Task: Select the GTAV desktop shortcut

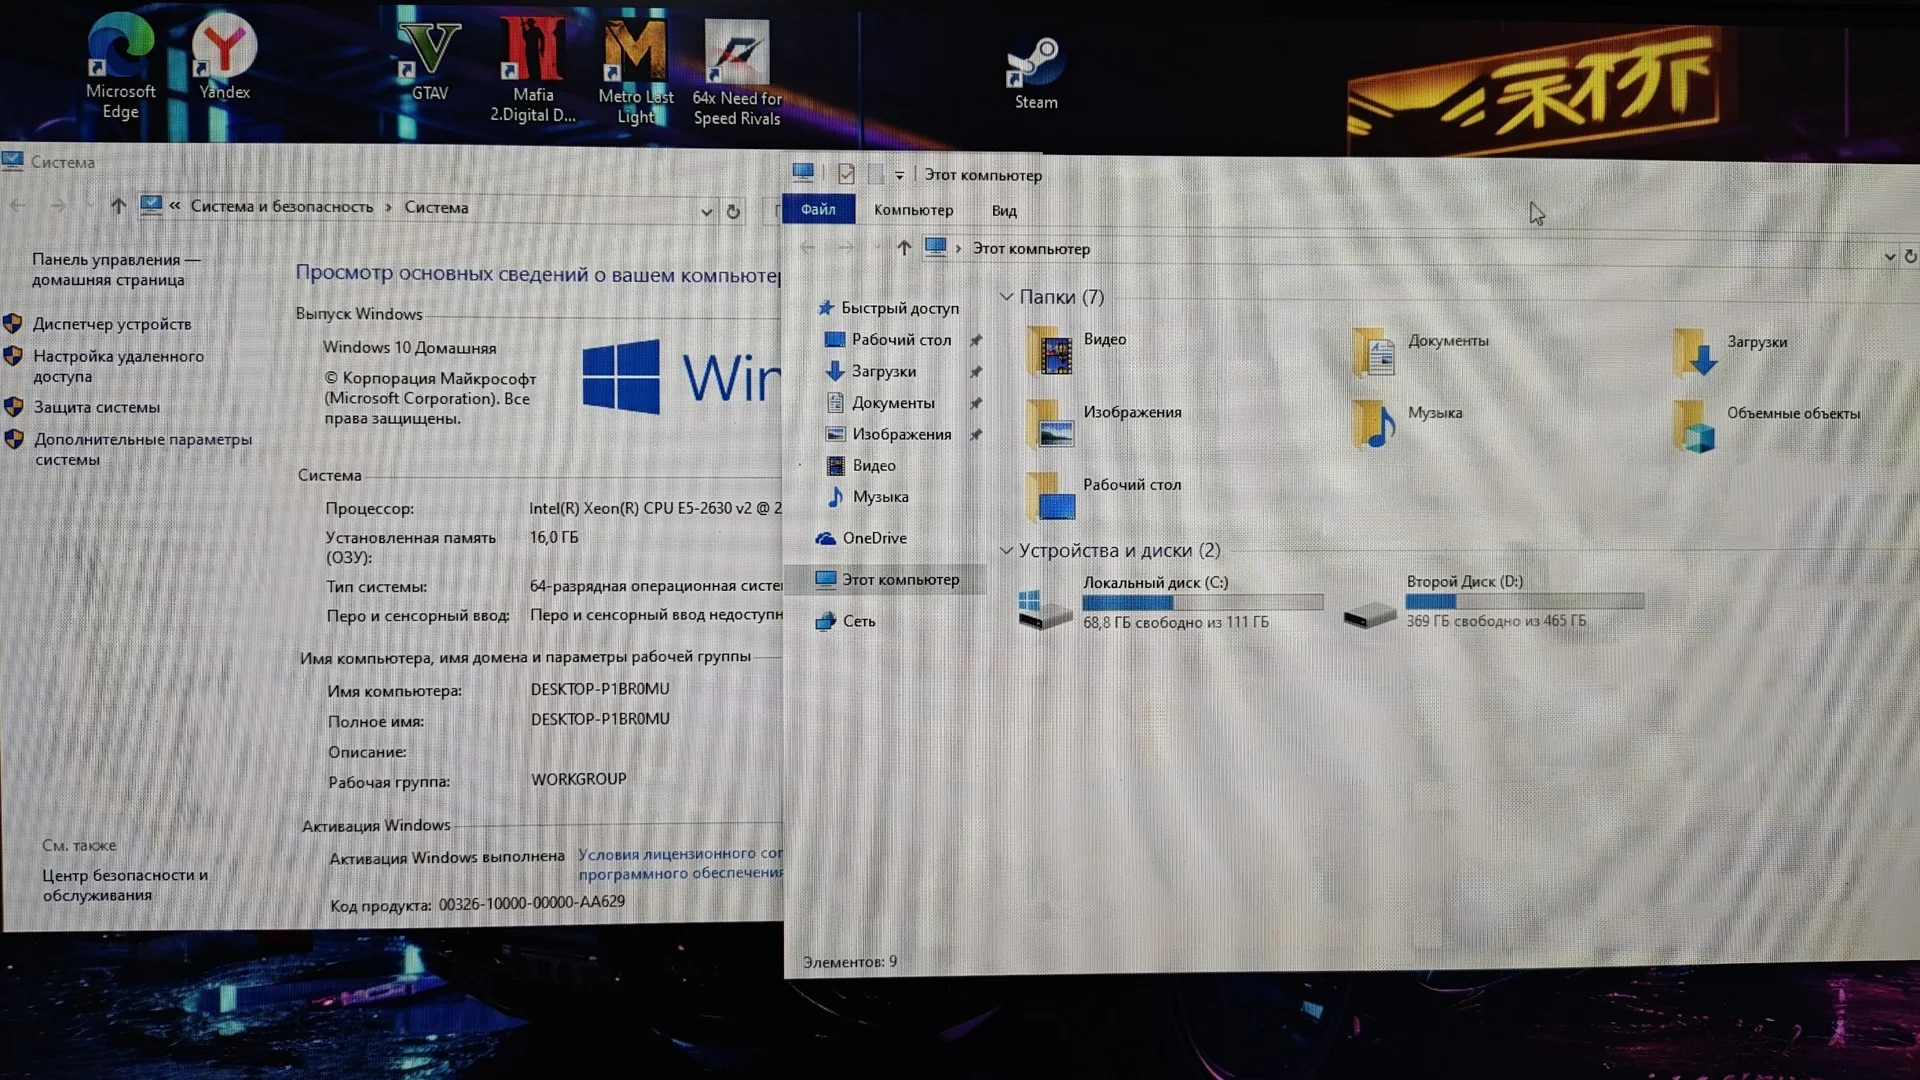Action: click(x=429, y=62)
